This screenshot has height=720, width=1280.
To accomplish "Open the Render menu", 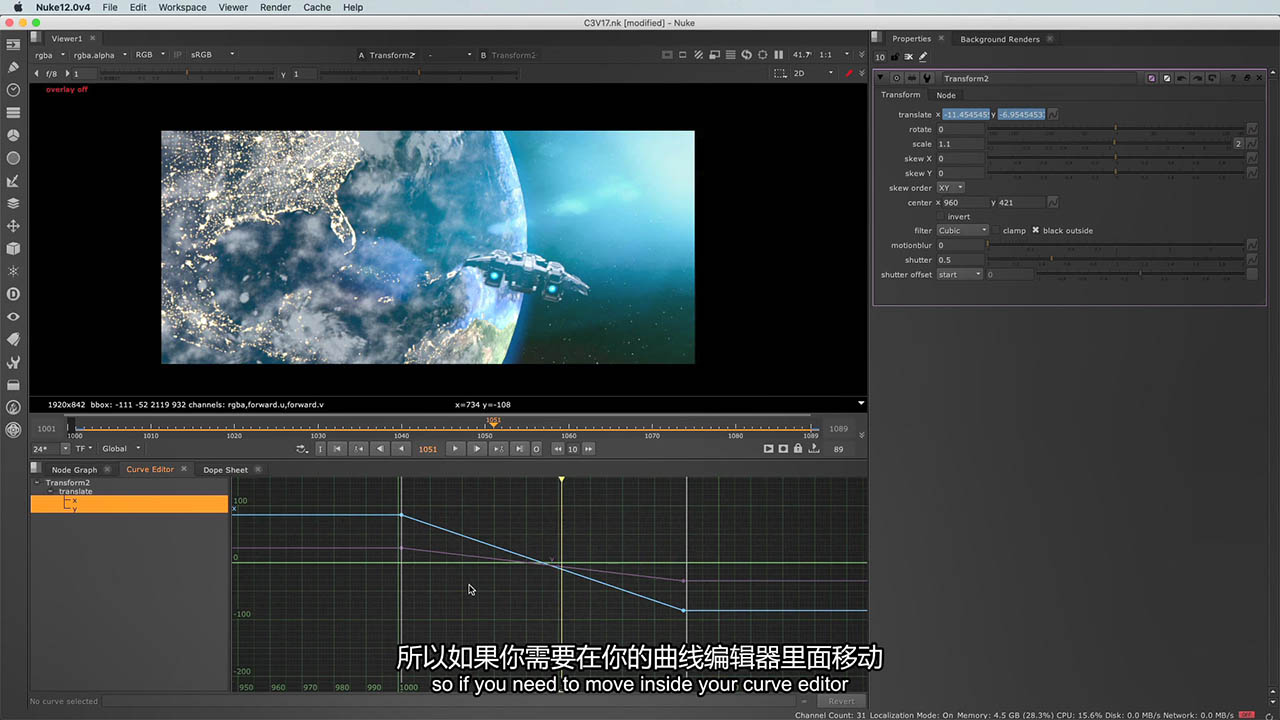I will pyautogui.click(x=275, y=7).
